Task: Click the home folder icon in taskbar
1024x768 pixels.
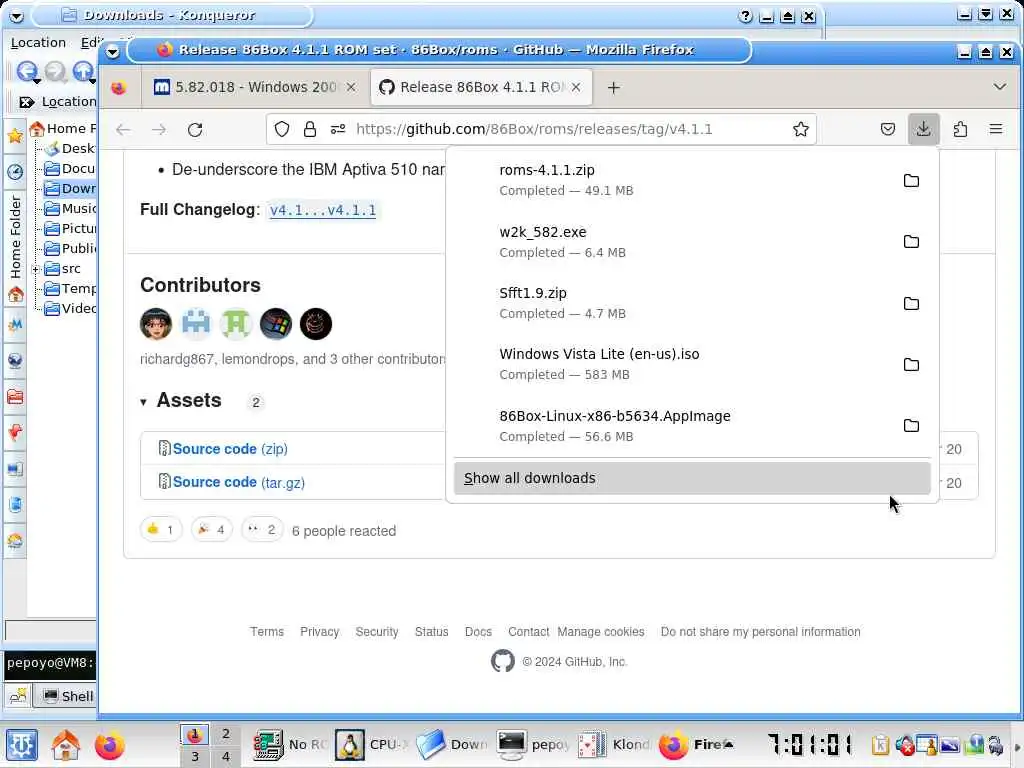Action: (65, 744)
